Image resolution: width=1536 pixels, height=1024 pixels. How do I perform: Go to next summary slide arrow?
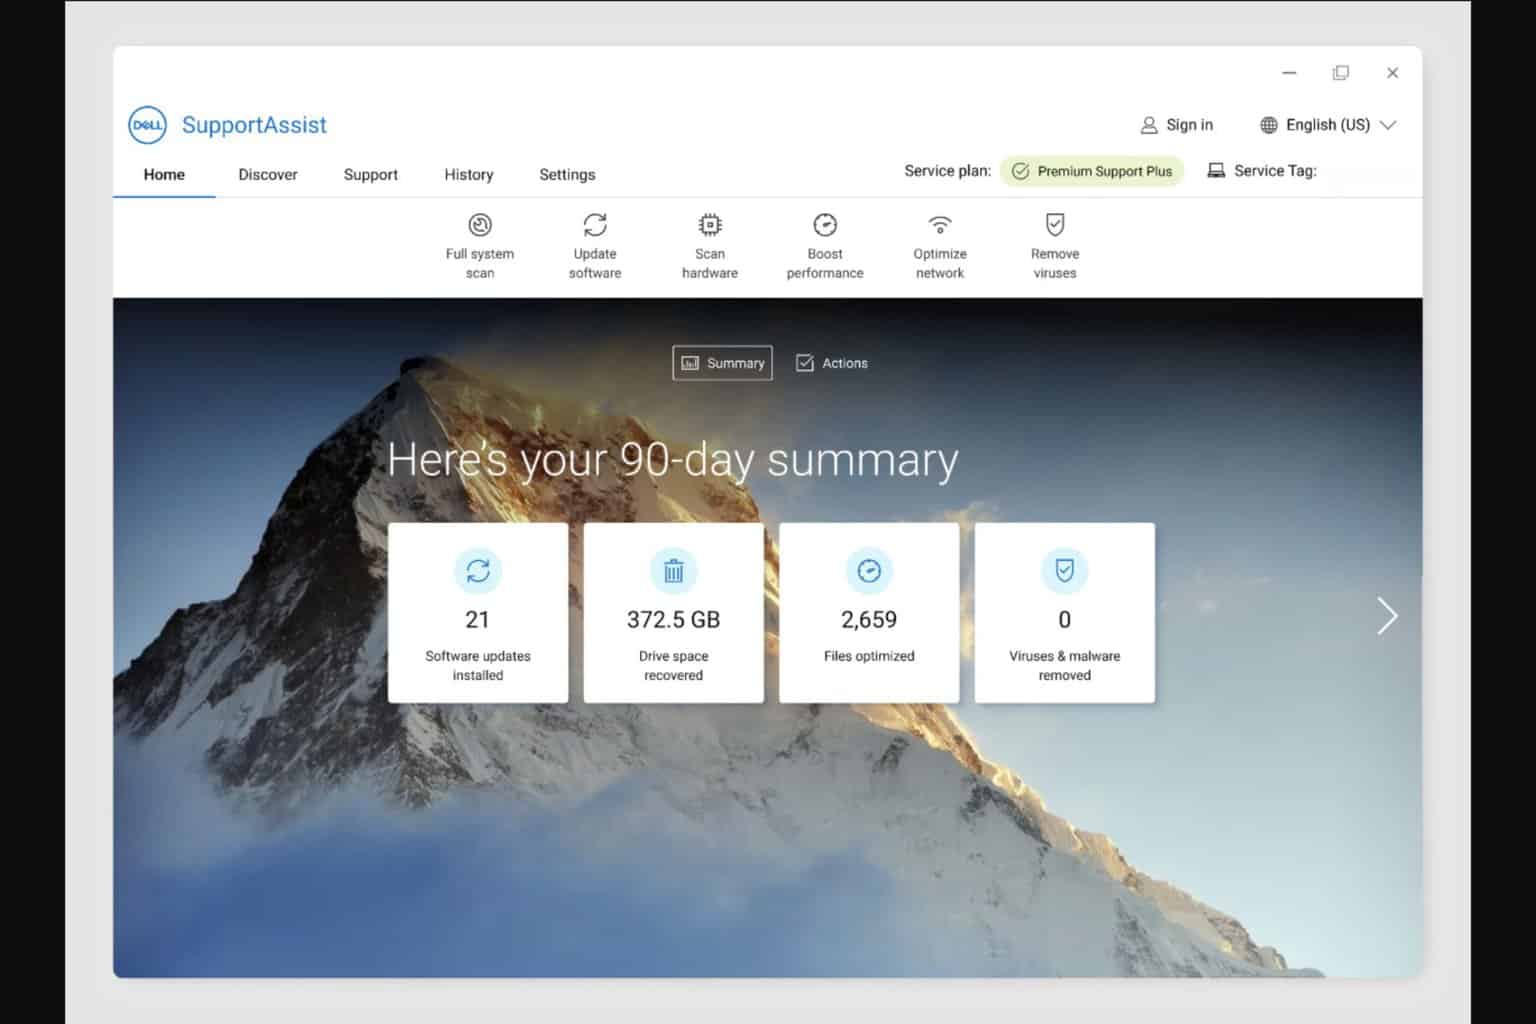click(x=1387, y=616)
